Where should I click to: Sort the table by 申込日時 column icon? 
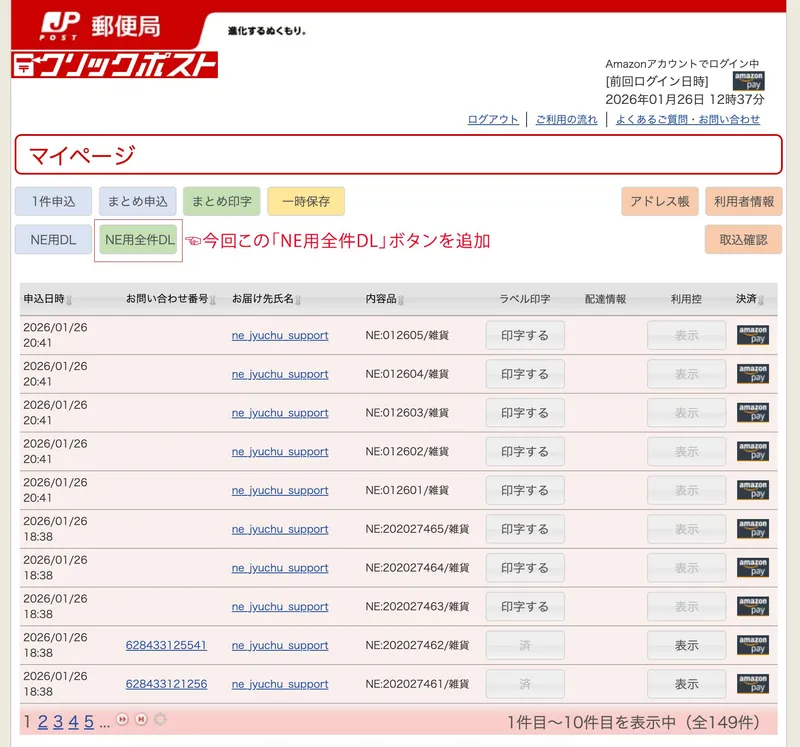tap(69, 300)
